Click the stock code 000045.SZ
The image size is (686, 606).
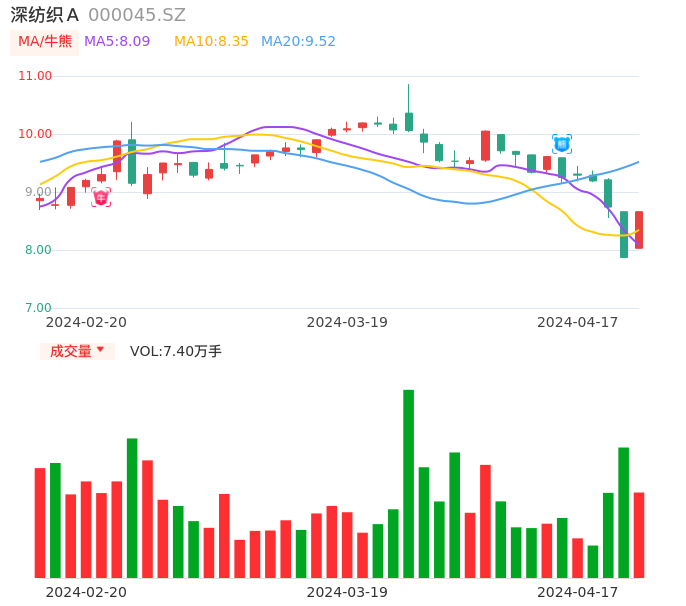(137, 15)
